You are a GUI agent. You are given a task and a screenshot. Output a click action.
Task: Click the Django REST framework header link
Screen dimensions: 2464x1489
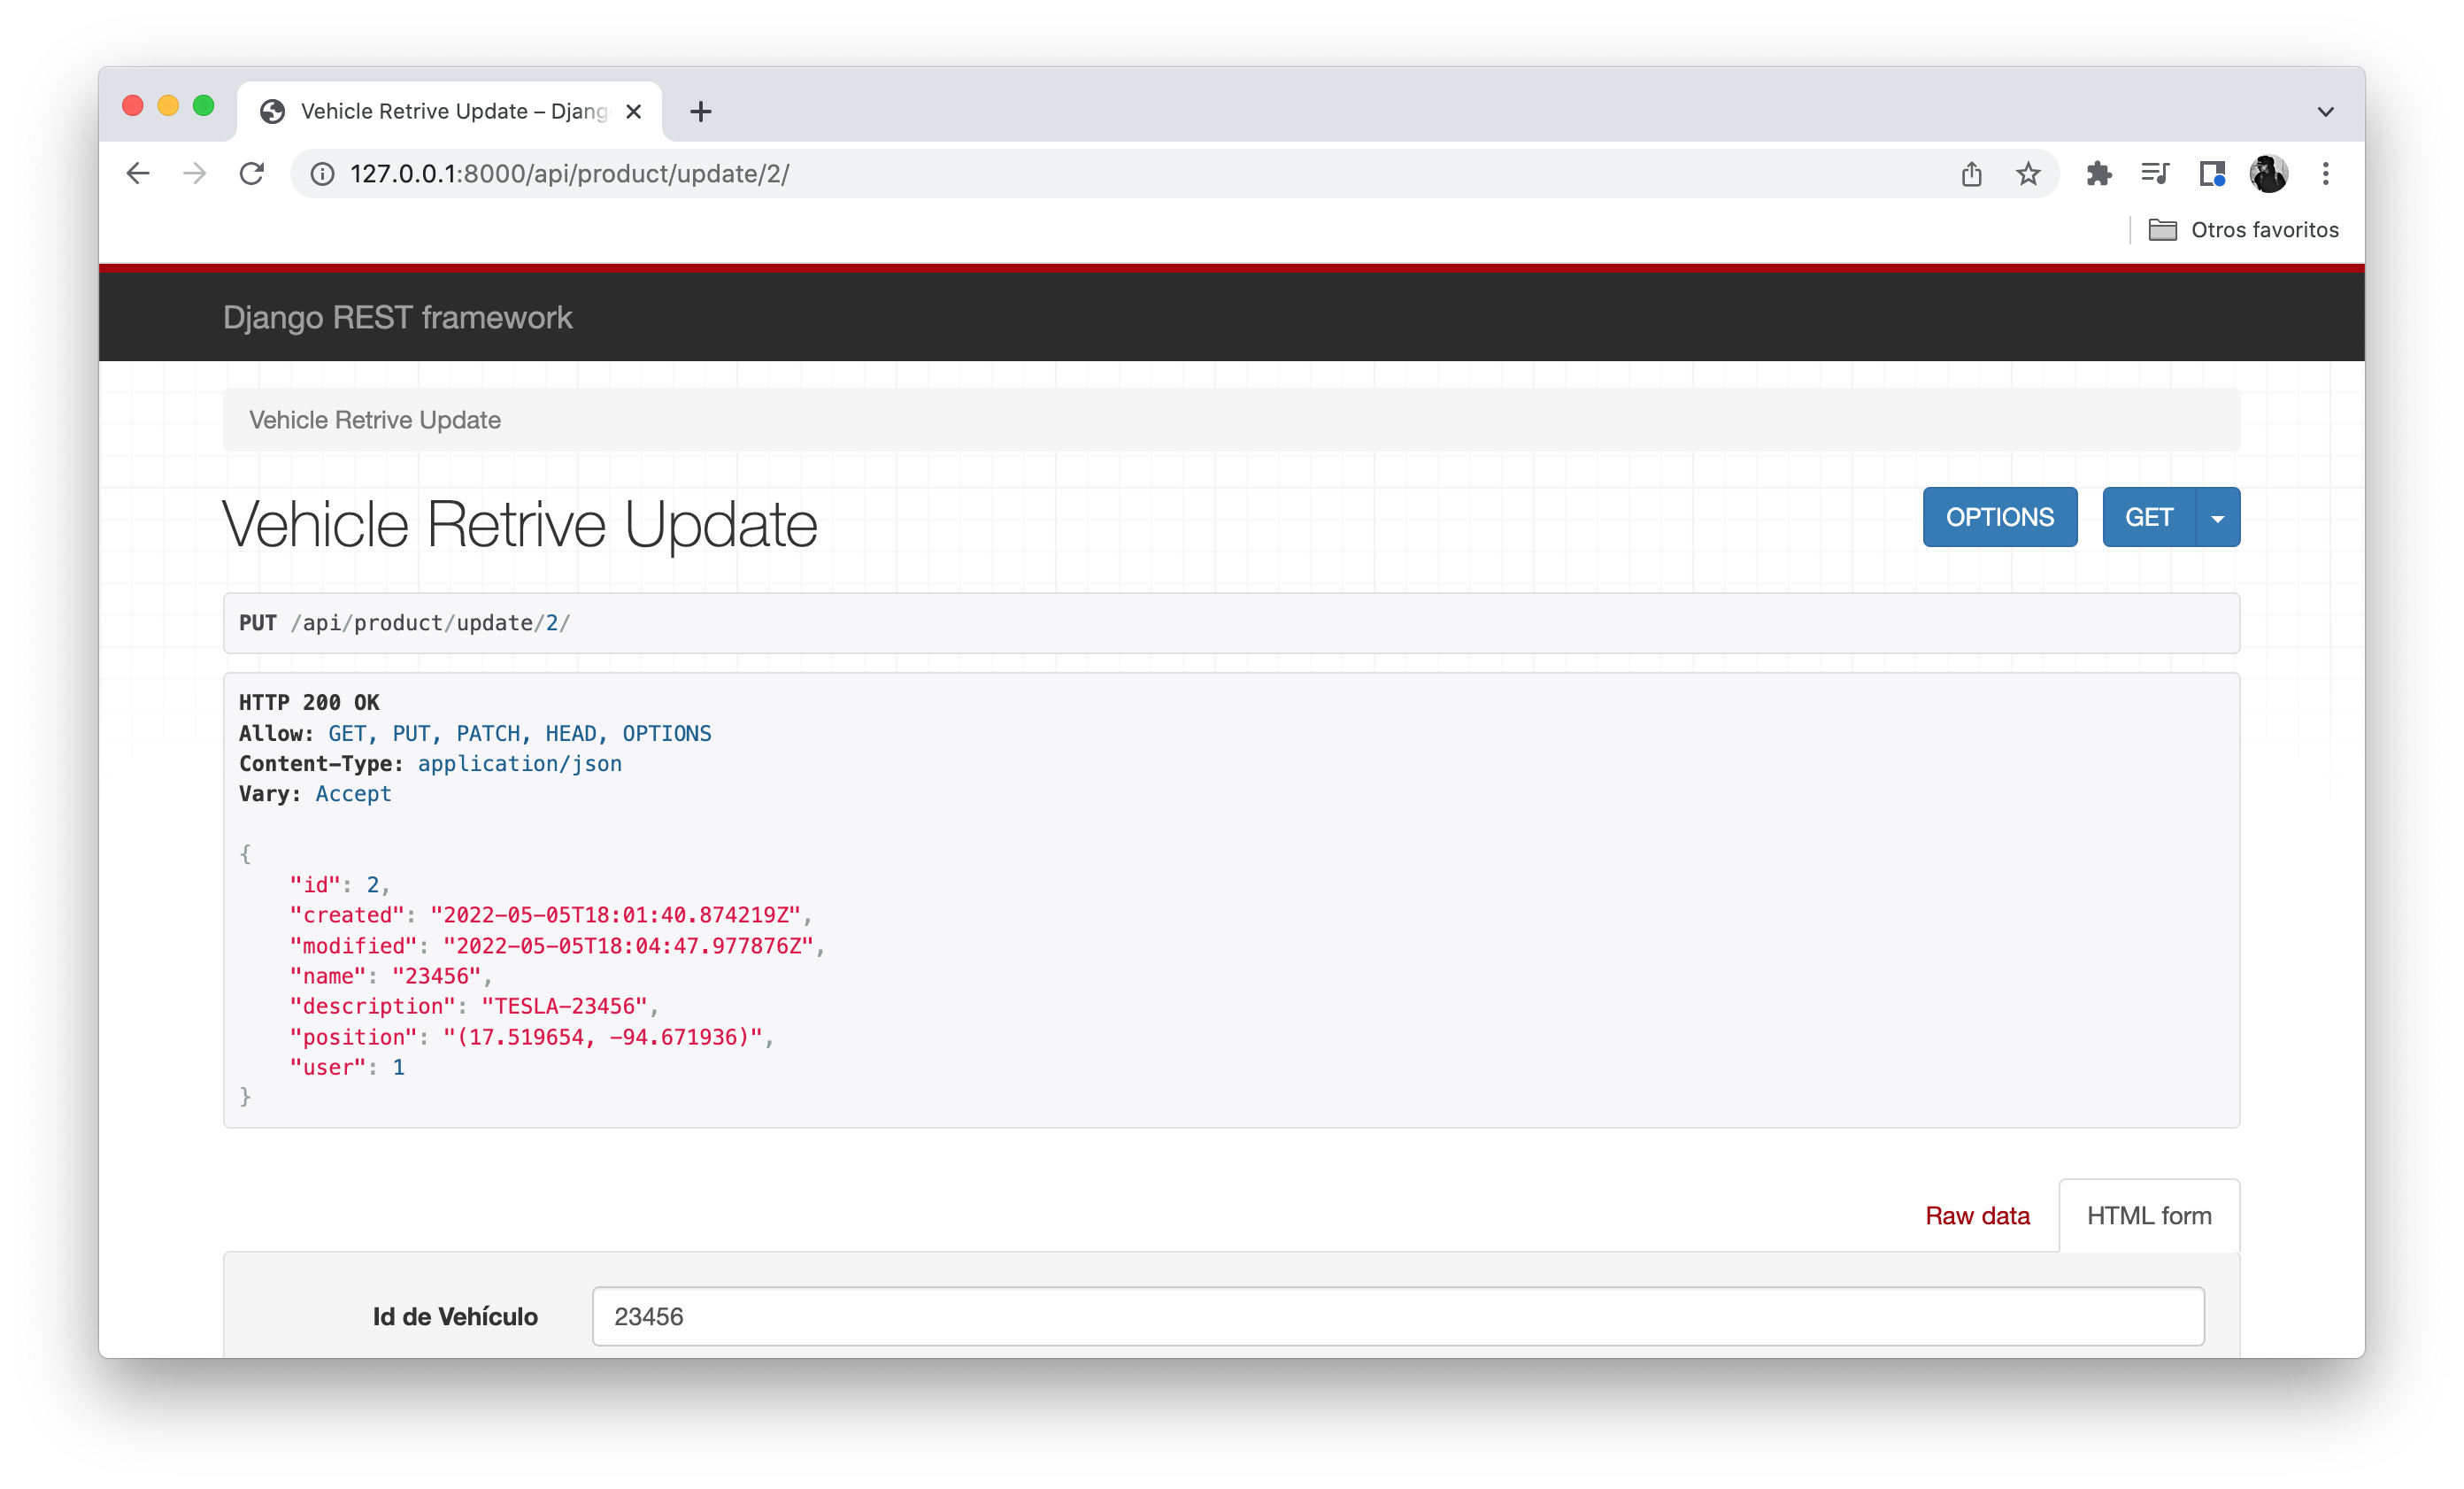click(398, 317)
